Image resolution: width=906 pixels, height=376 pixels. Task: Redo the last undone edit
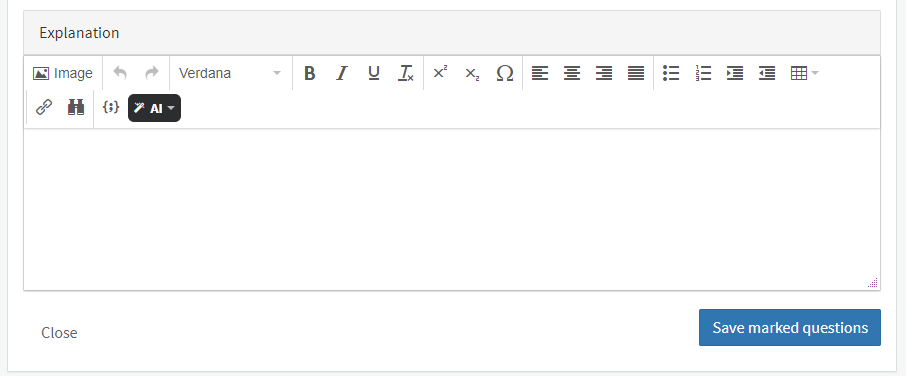[152, 73]
